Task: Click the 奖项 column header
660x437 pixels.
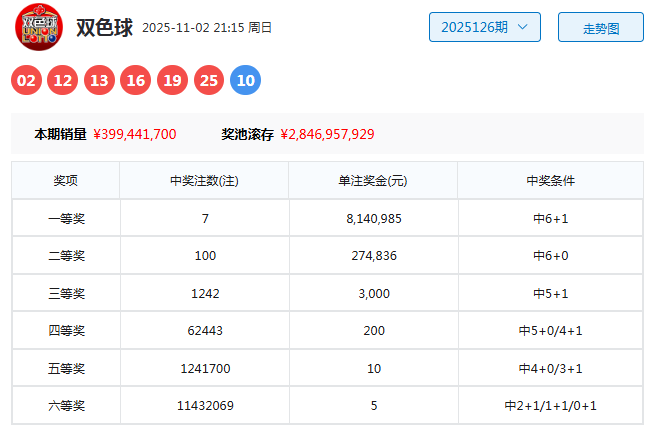Action: click(66, 181)
